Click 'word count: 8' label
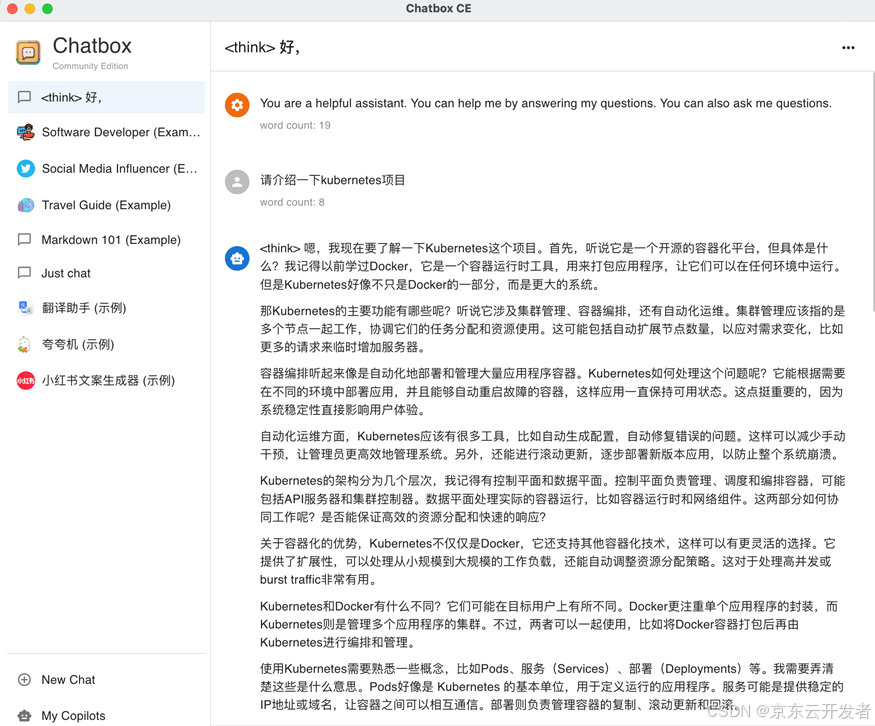 (292, 203)
